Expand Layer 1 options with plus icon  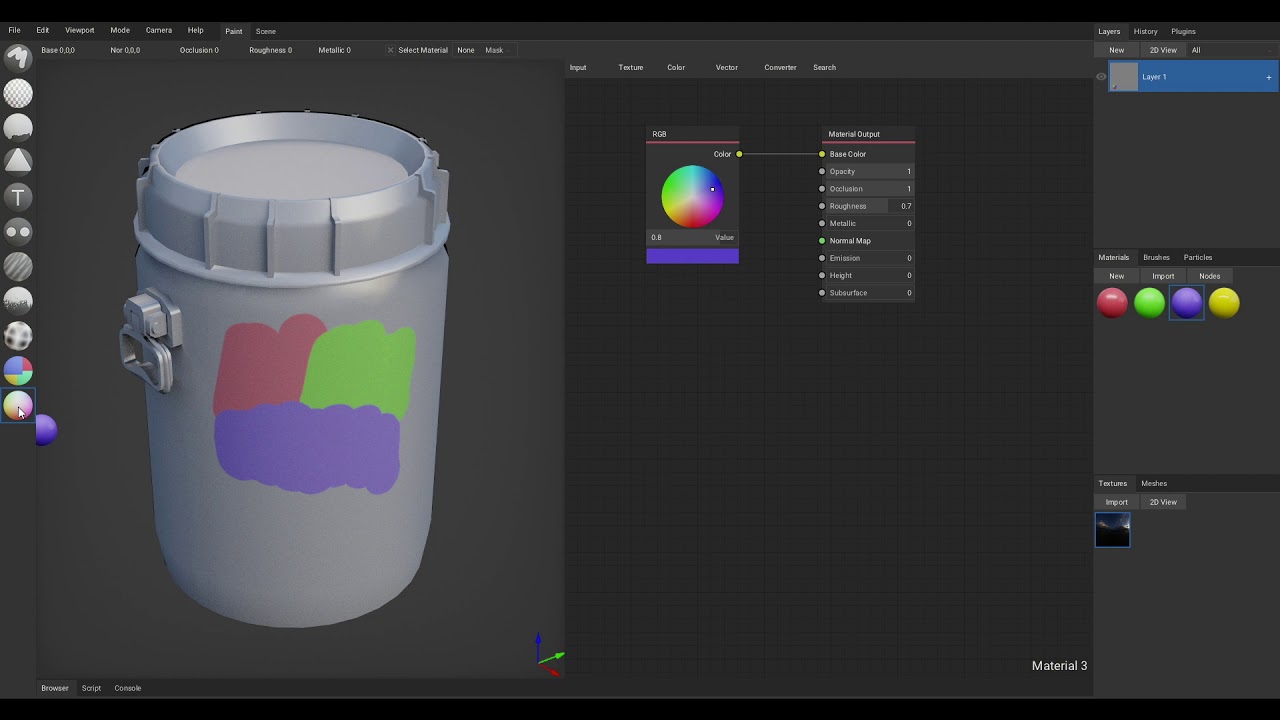click(x=1268, y=77)
